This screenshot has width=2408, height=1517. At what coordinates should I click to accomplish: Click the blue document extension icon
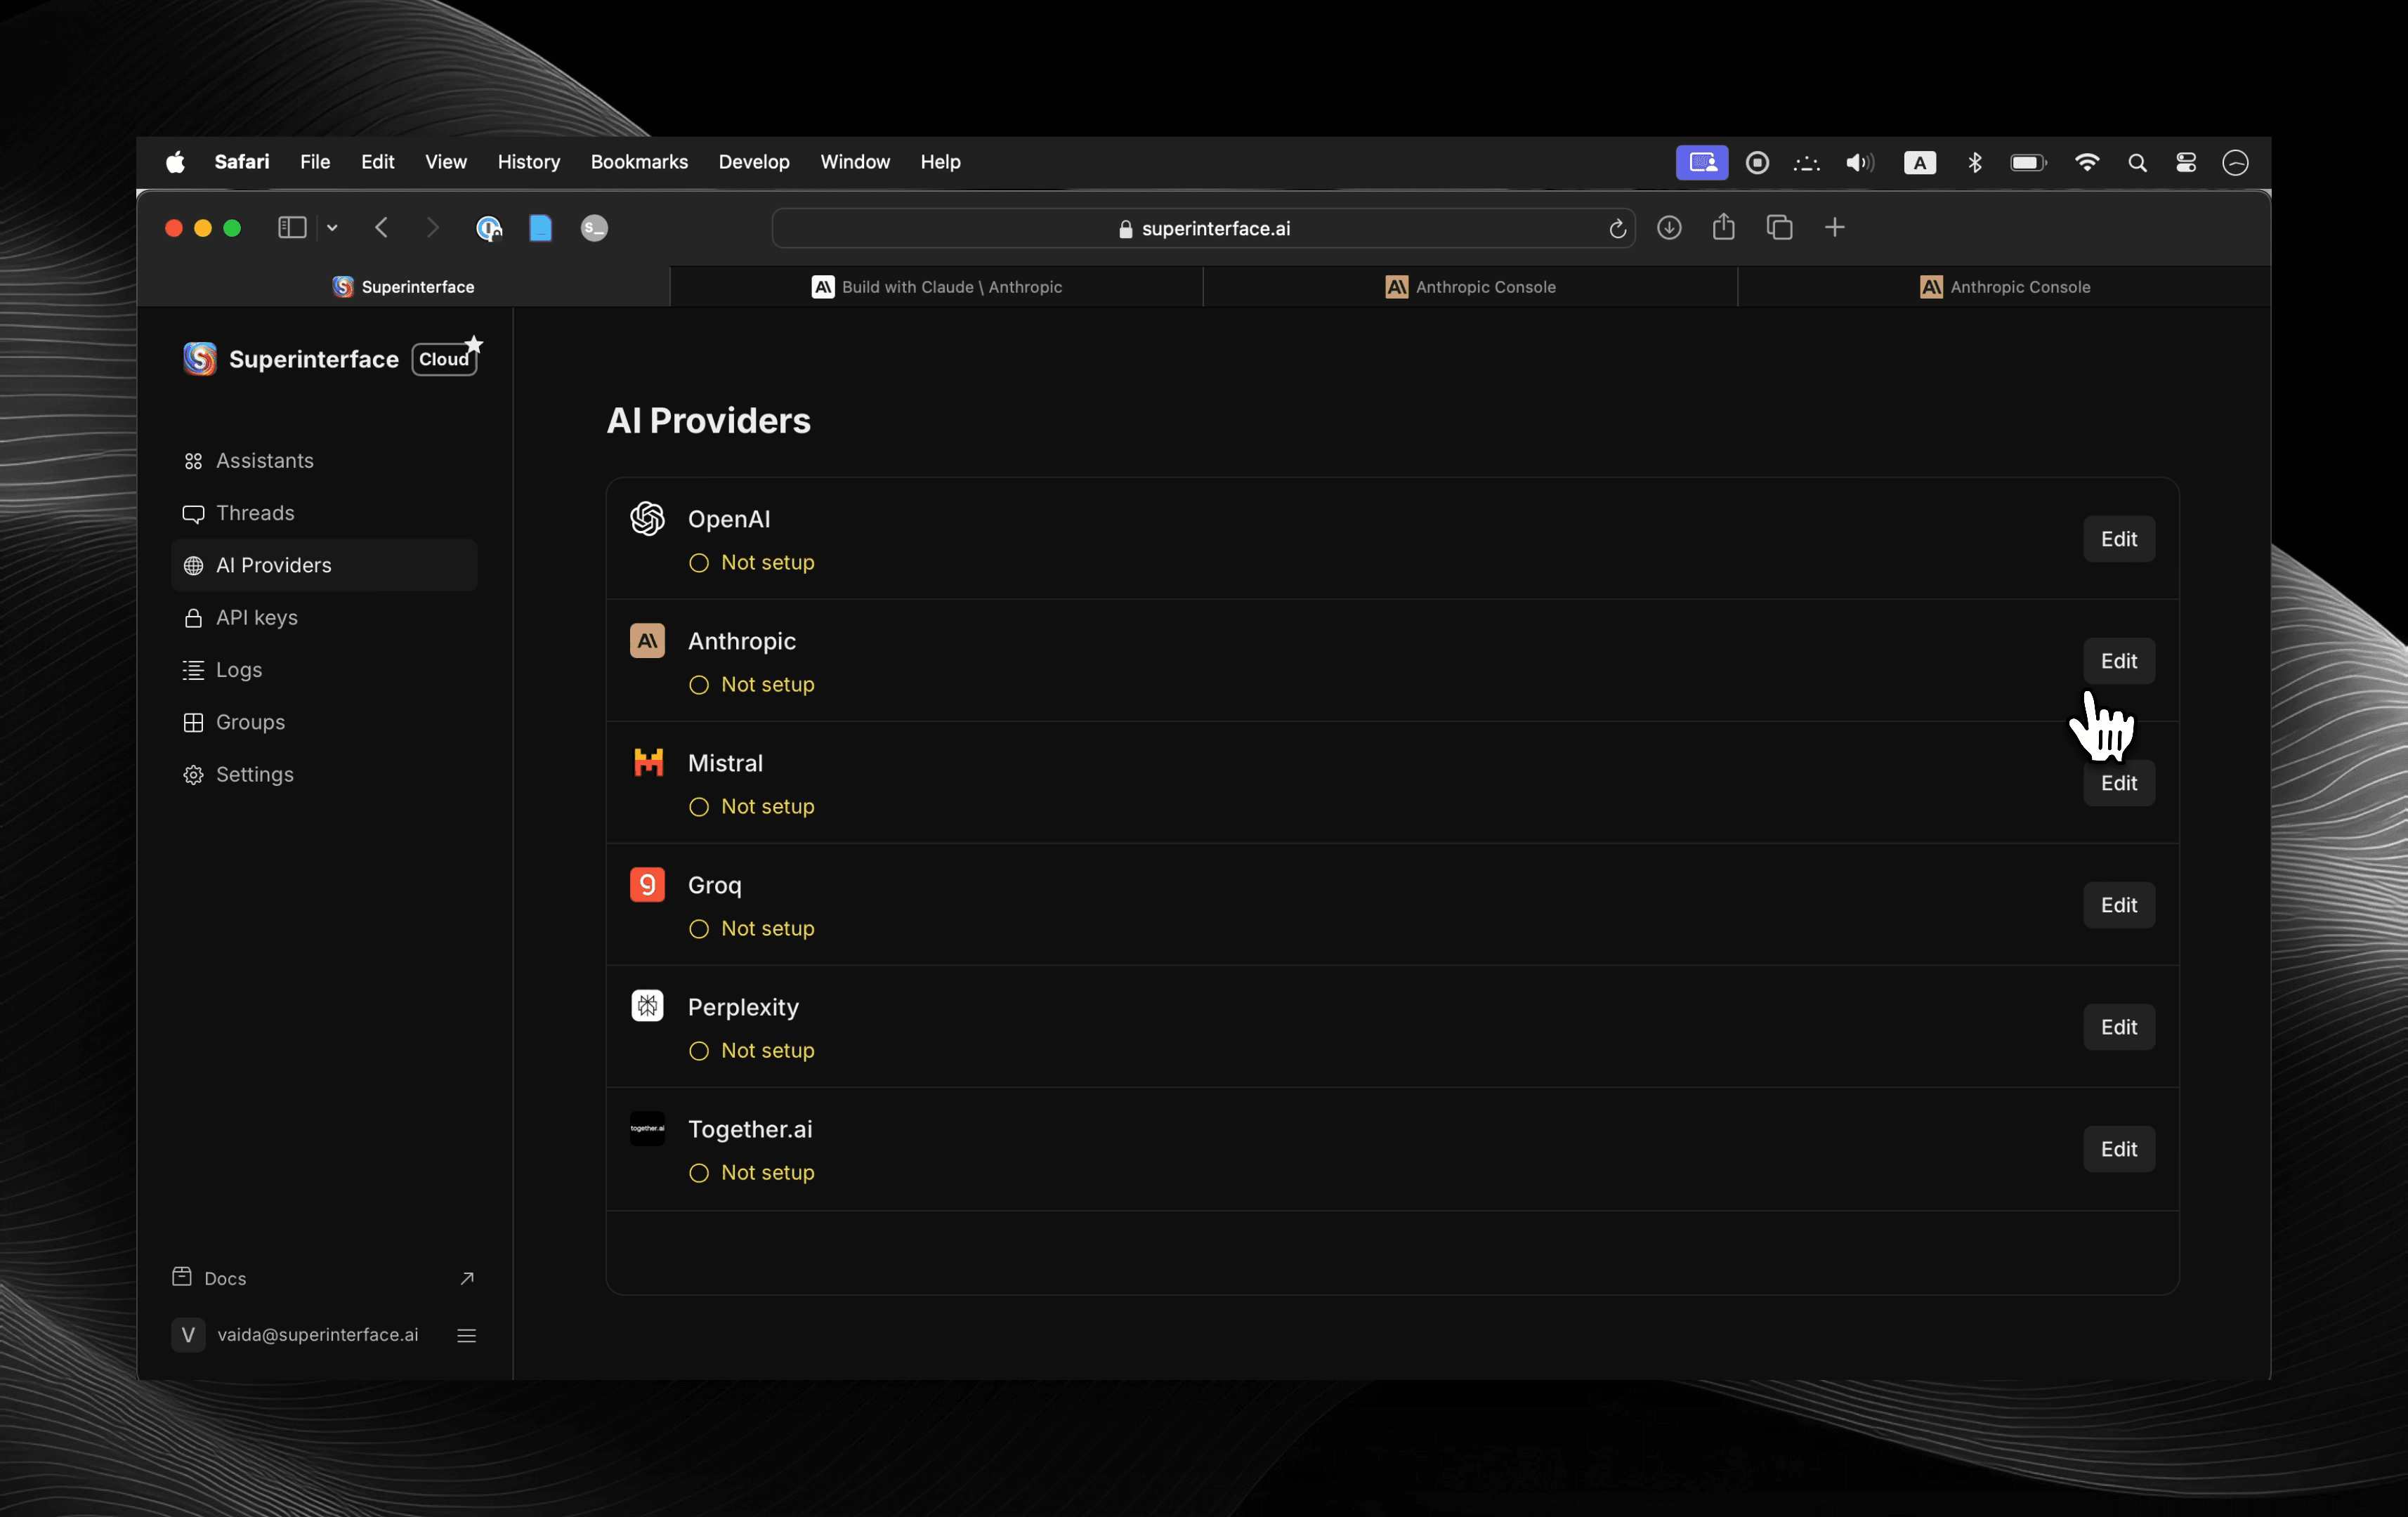[x=540, y=228]
